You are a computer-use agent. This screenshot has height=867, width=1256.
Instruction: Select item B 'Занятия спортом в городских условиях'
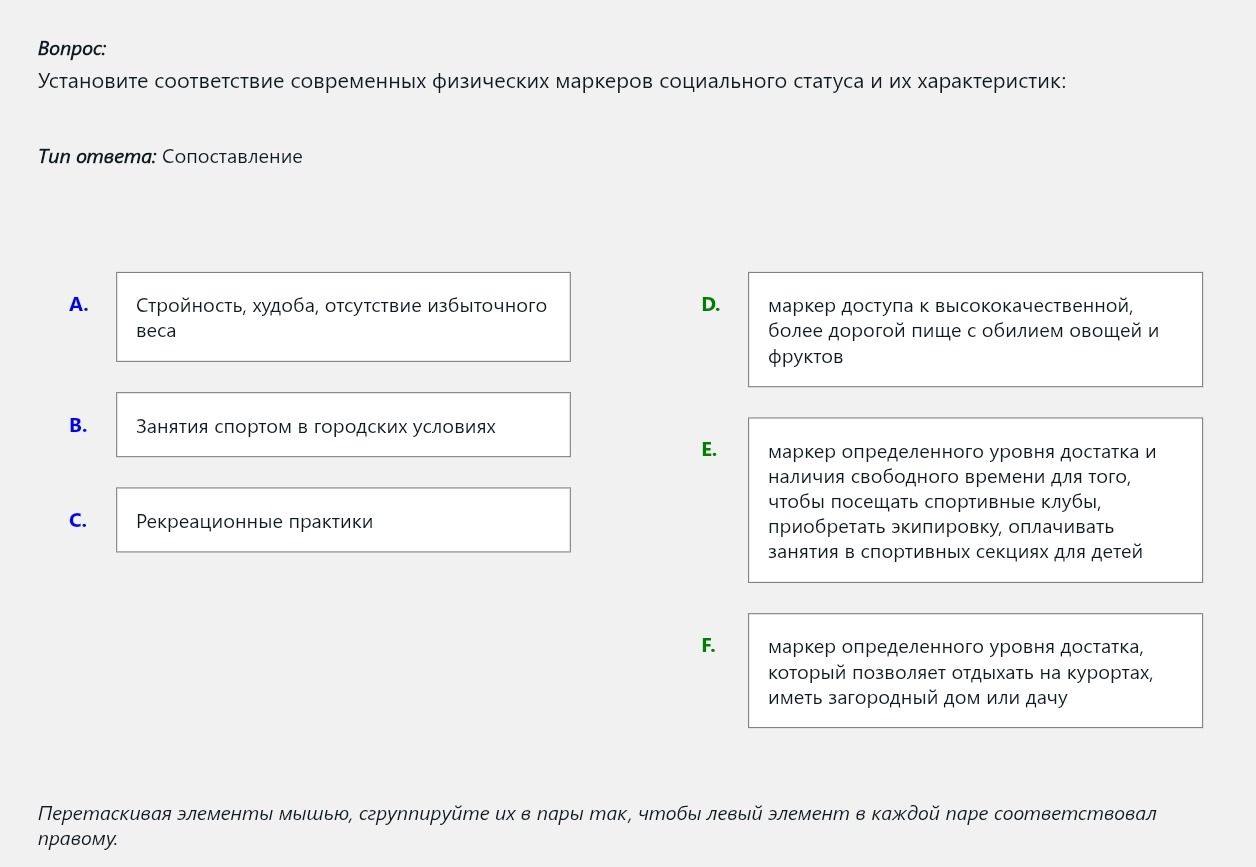coord(343,425)
